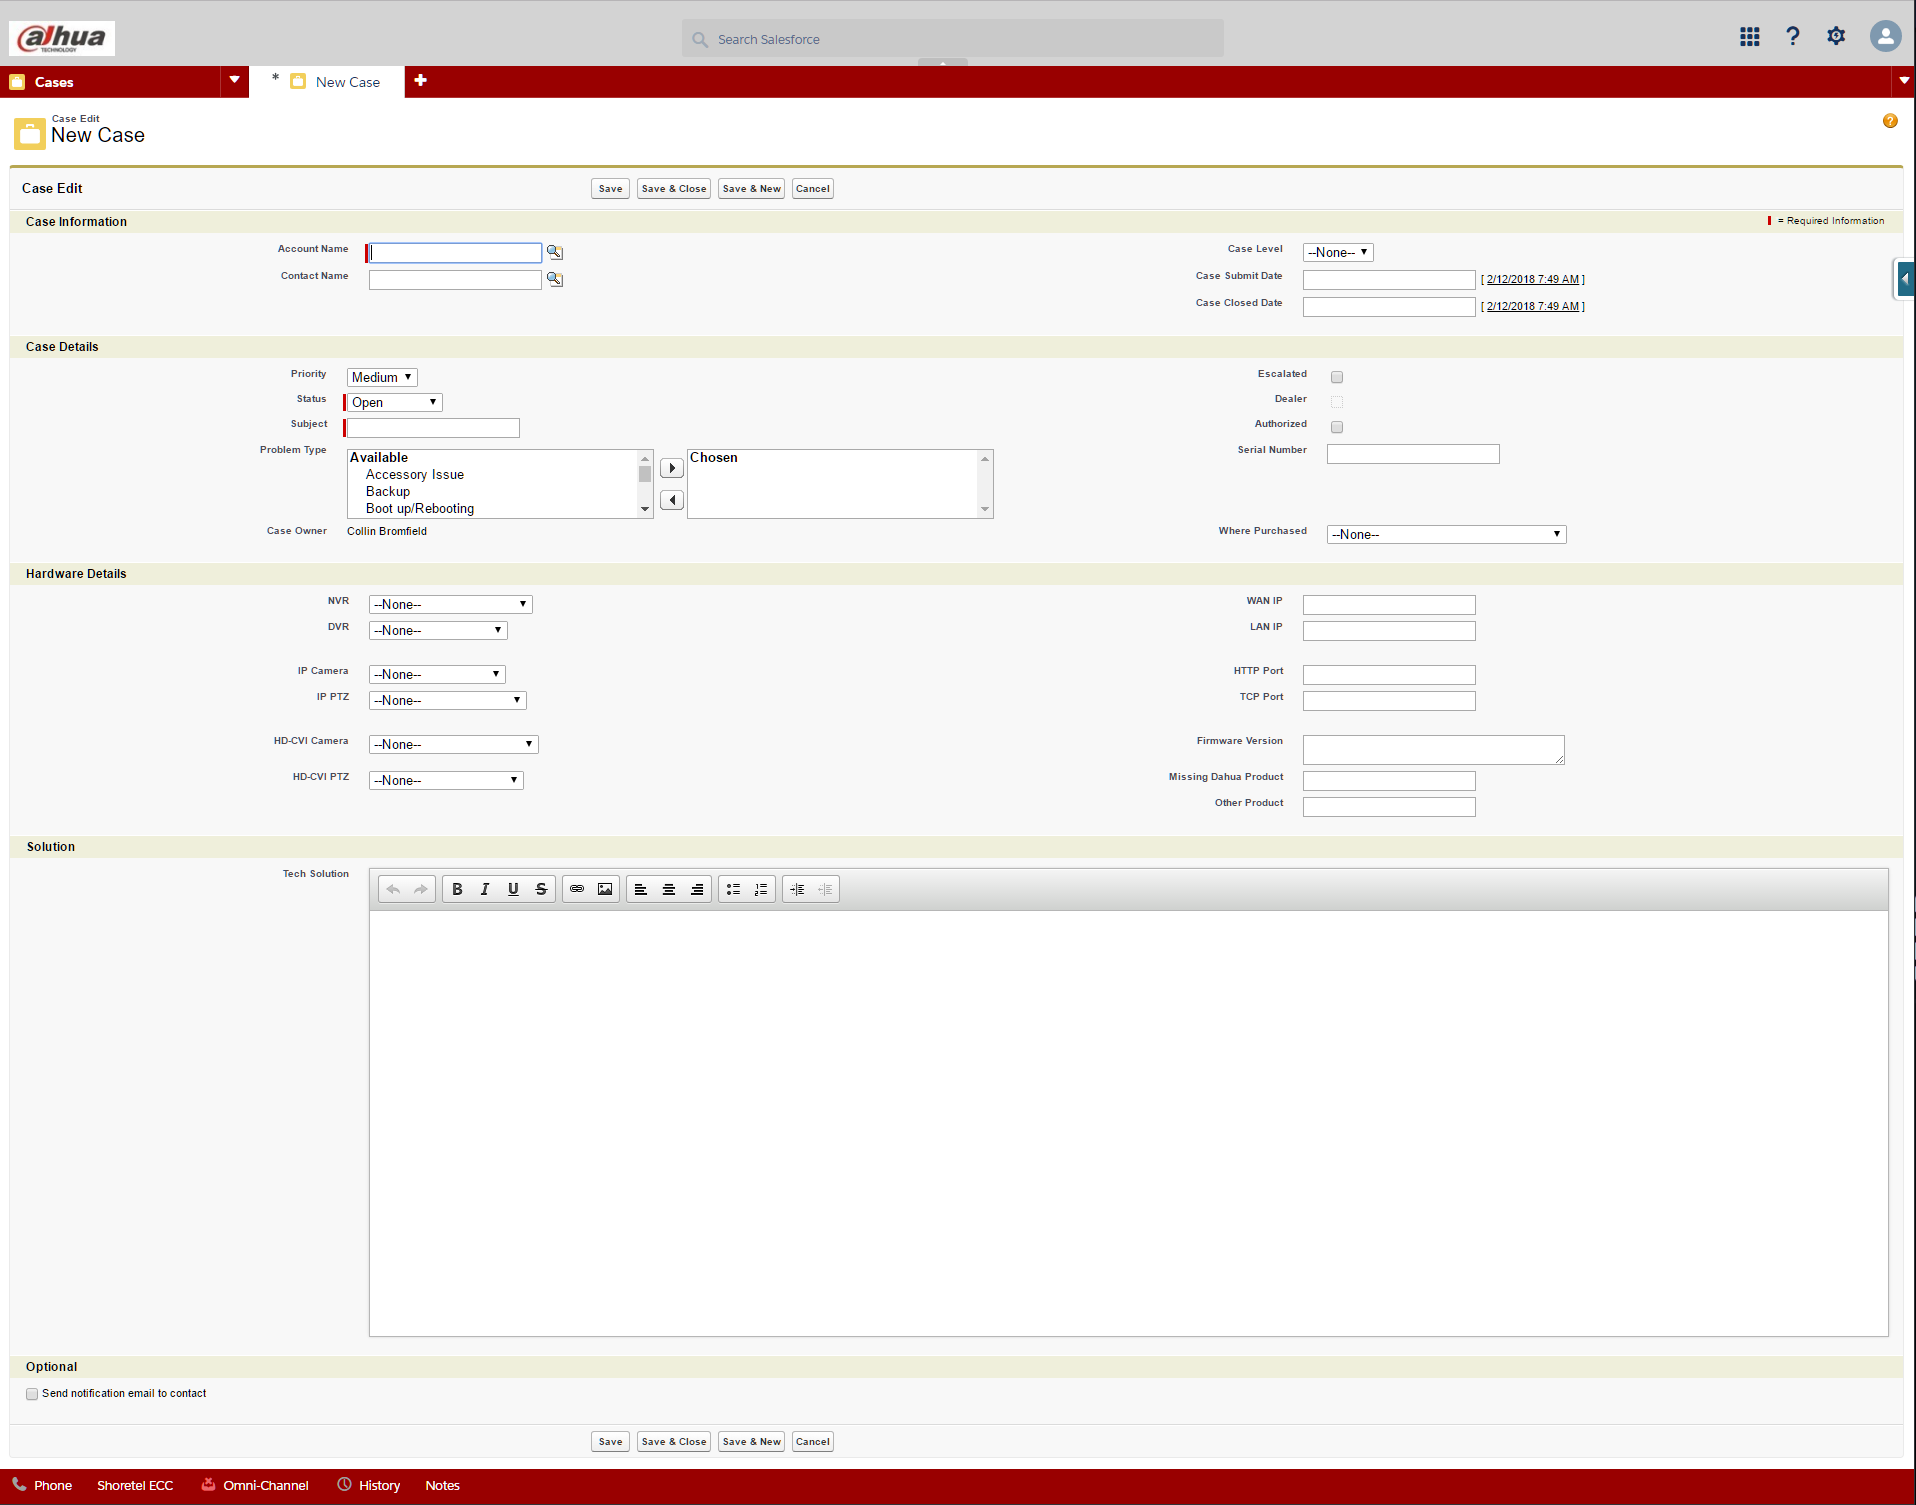The width and height of the screenshot is (1916, 1505).
Task: Click the Bold button in Tech Solution editor
Action: (x=457, y=889)
